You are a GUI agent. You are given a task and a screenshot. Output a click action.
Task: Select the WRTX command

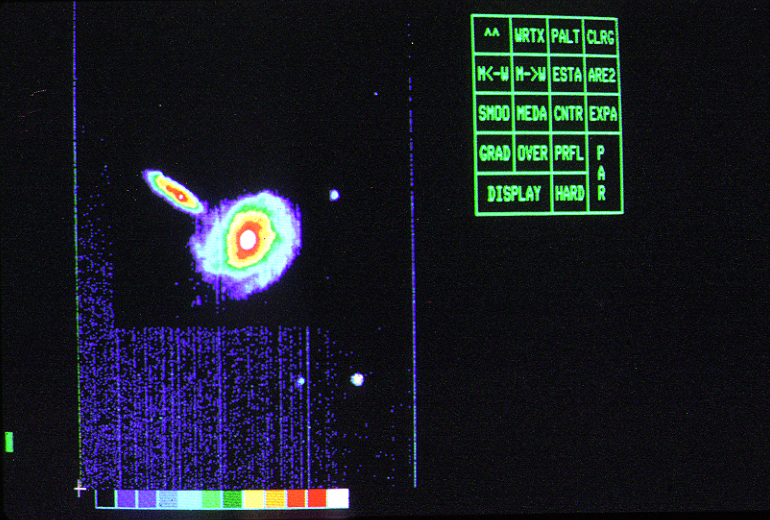pos(530,35)
